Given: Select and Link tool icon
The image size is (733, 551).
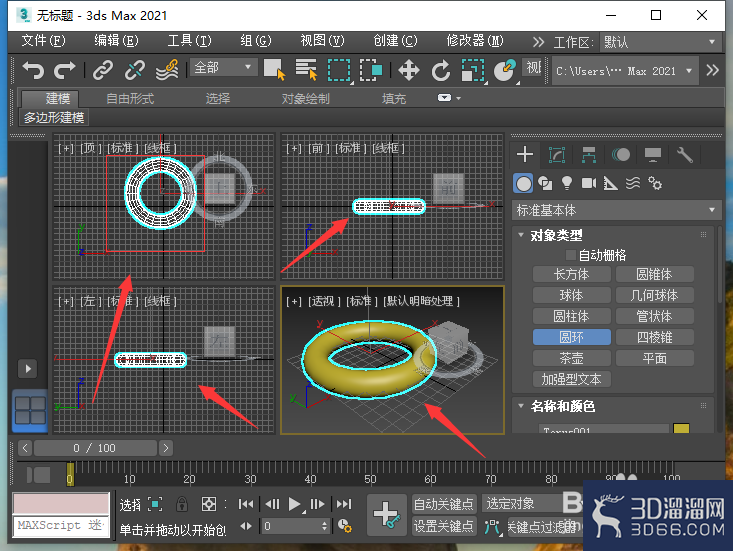Looking at the screenshot, I should [103, 71].
